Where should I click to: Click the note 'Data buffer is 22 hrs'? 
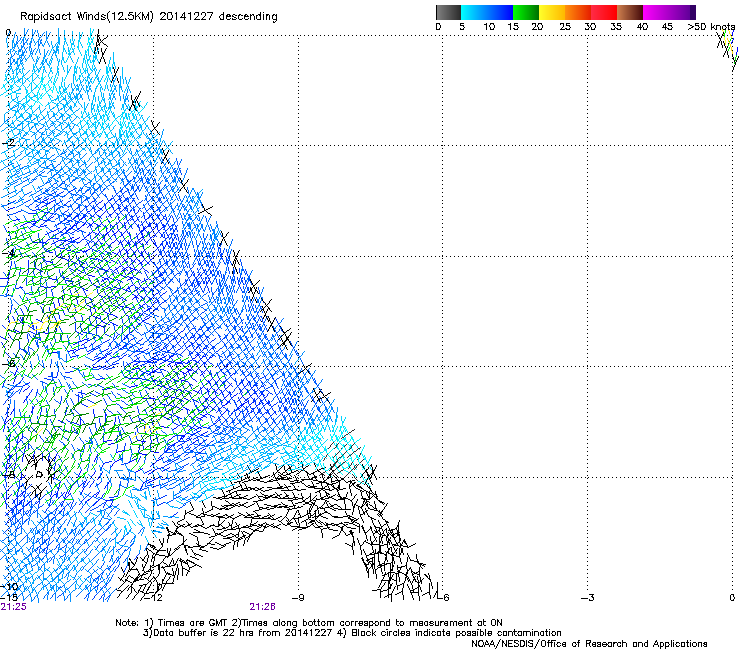pyautogui.click(x=206, y=633)
